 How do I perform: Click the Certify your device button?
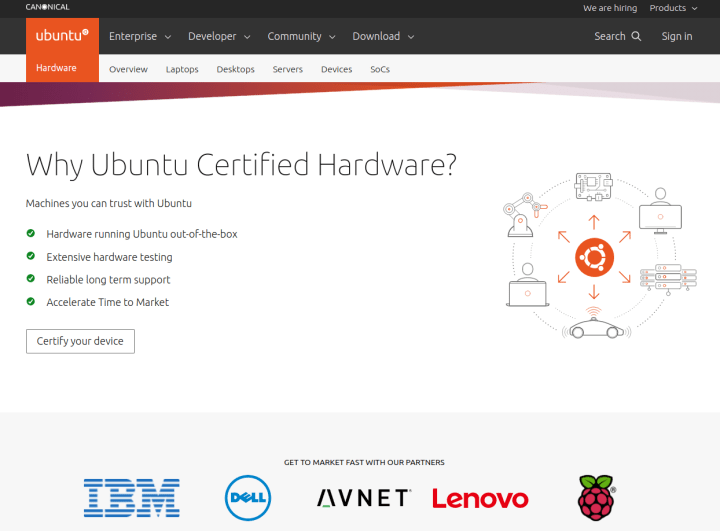coord(80,341)
